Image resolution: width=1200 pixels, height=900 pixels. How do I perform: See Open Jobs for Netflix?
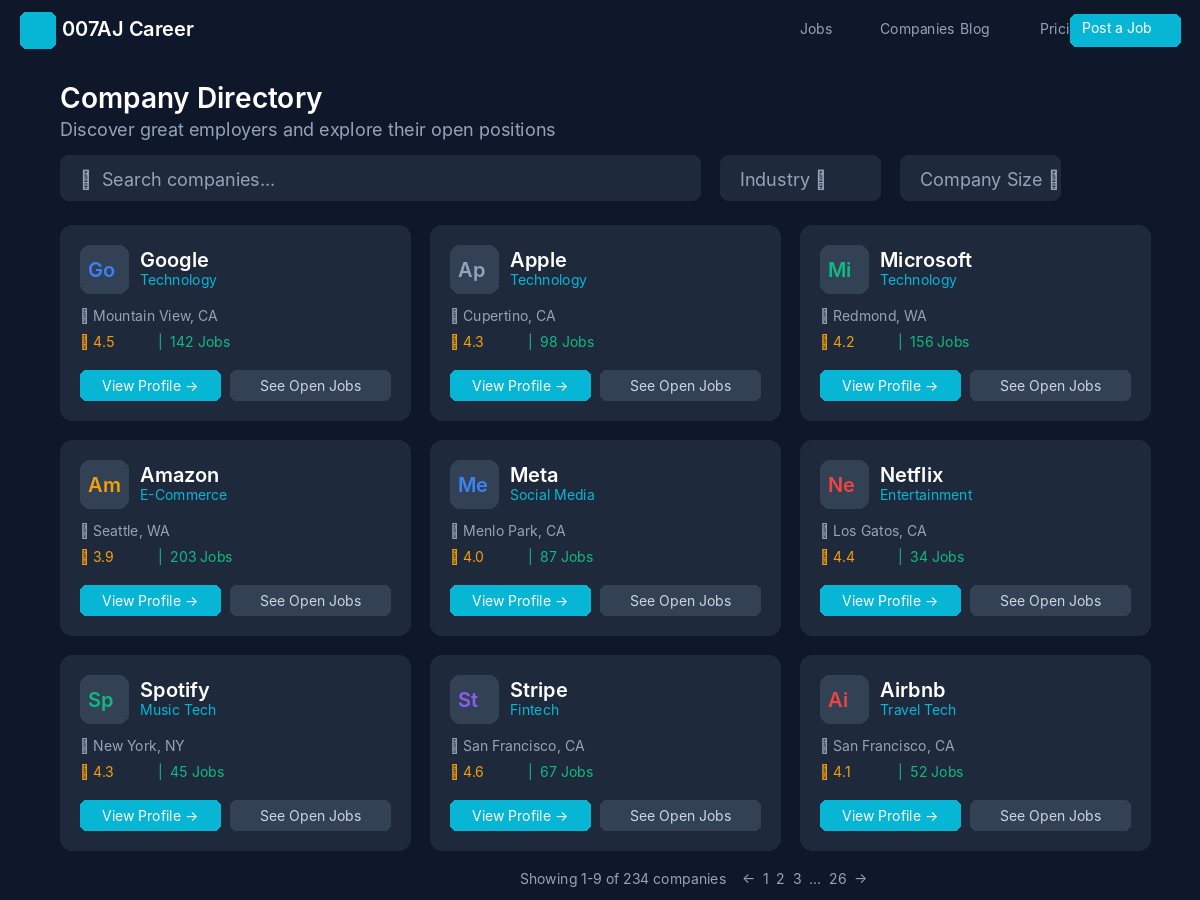tap(1050, 601)
